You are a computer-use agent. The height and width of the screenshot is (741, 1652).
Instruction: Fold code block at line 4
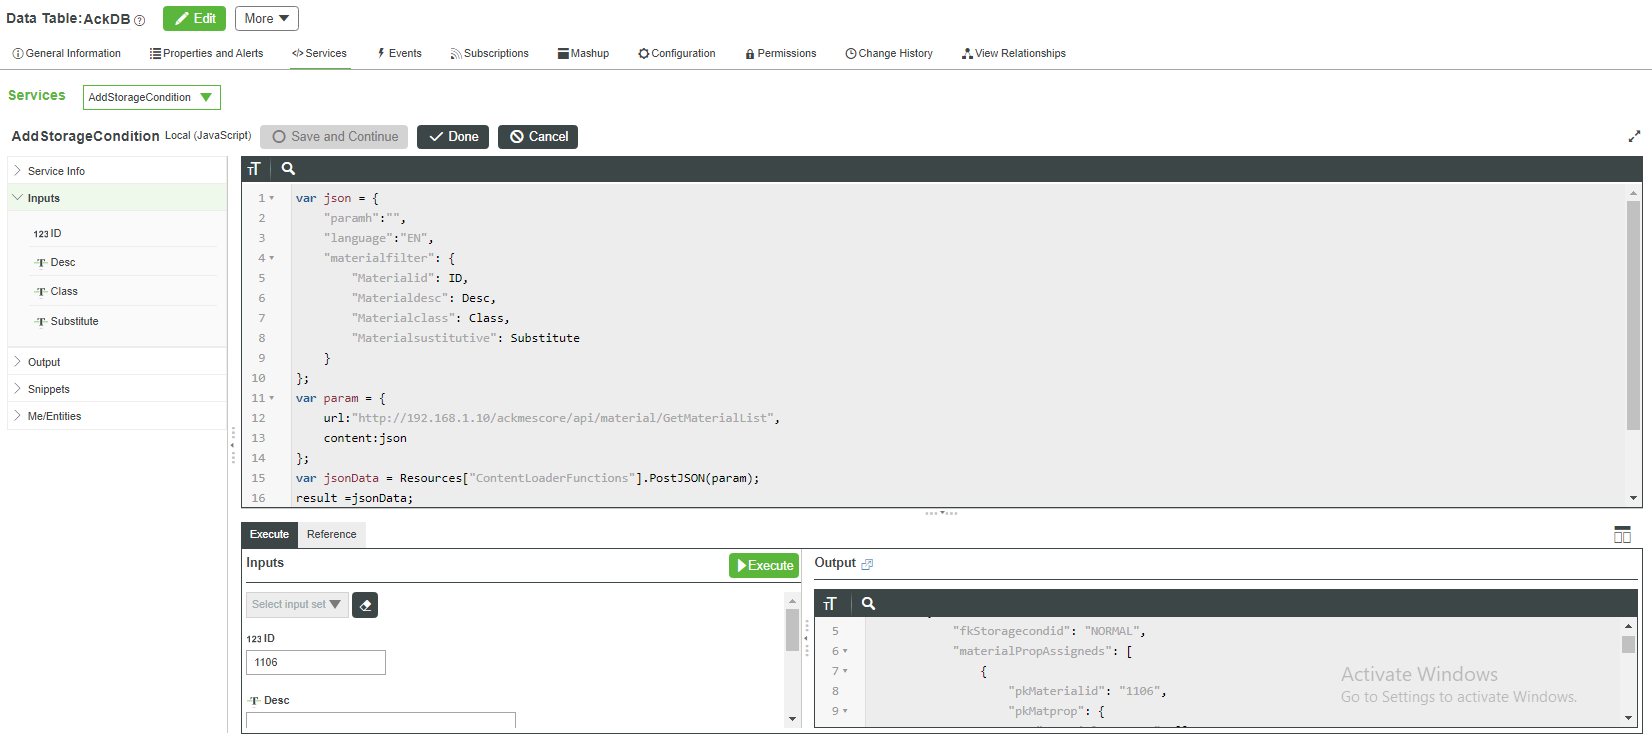(271, 258)
